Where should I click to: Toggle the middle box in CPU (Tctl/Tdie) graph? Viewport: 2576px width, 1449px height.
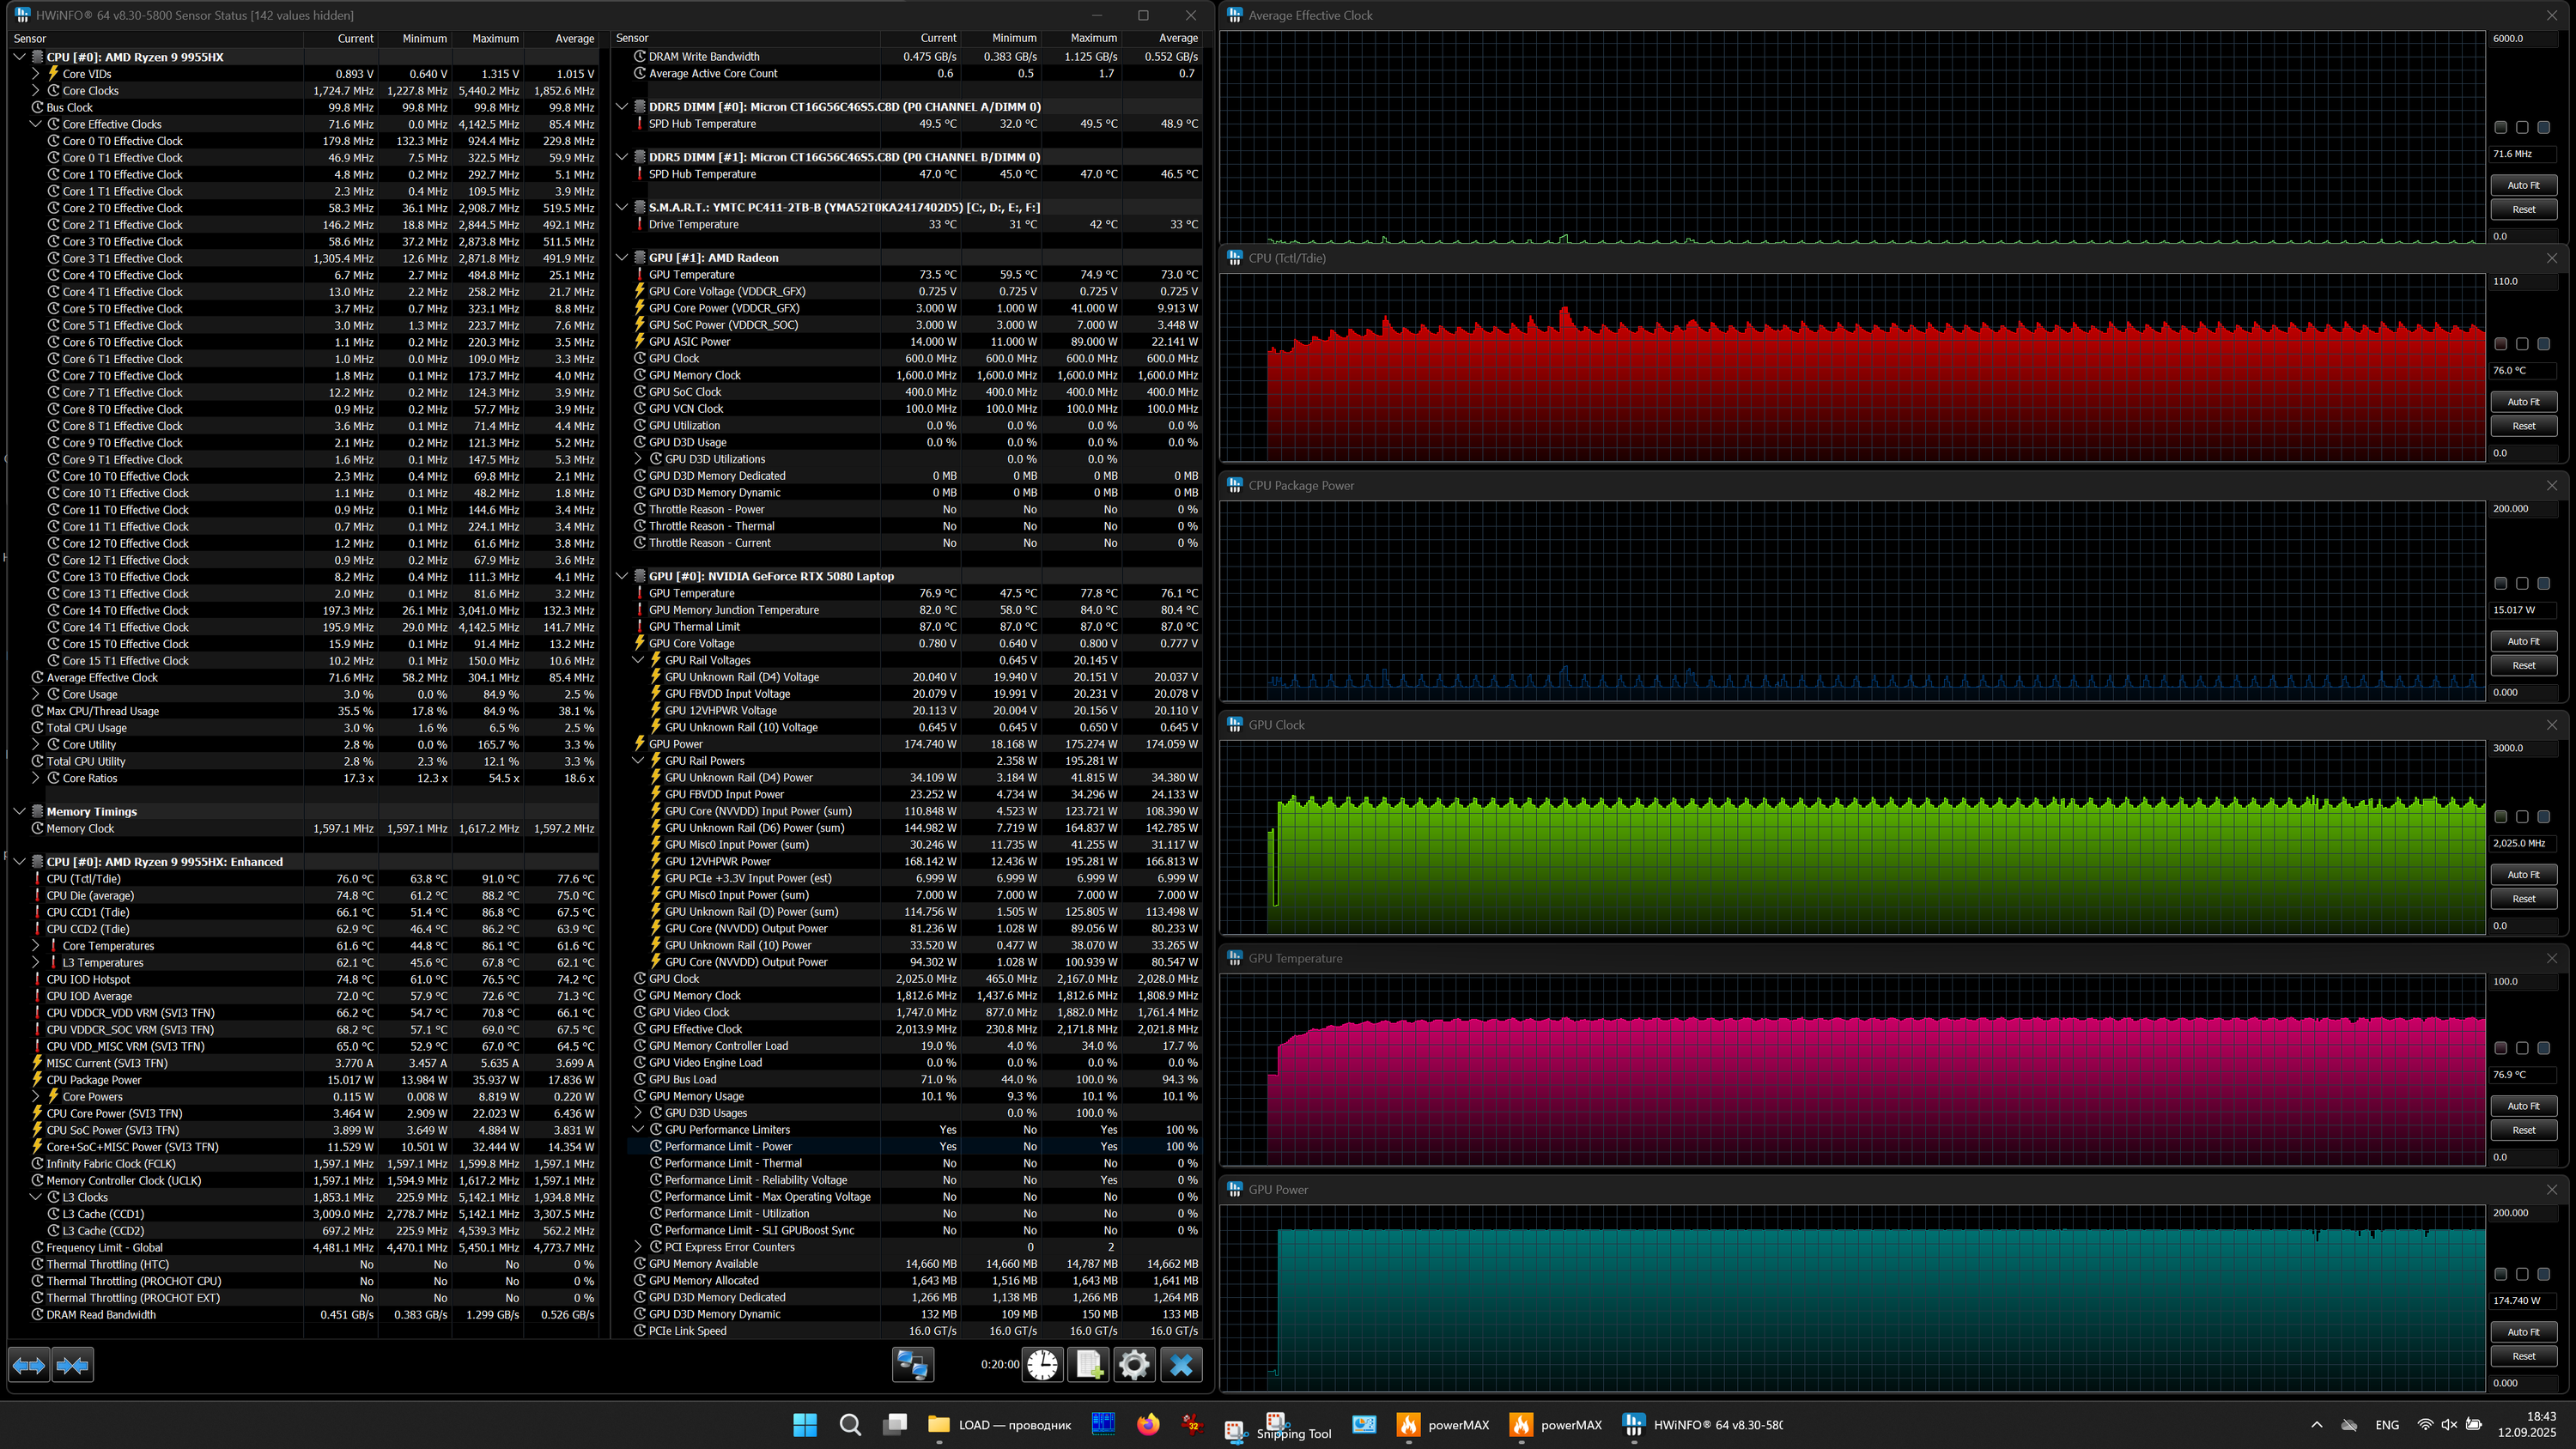tap(2522, 344)
